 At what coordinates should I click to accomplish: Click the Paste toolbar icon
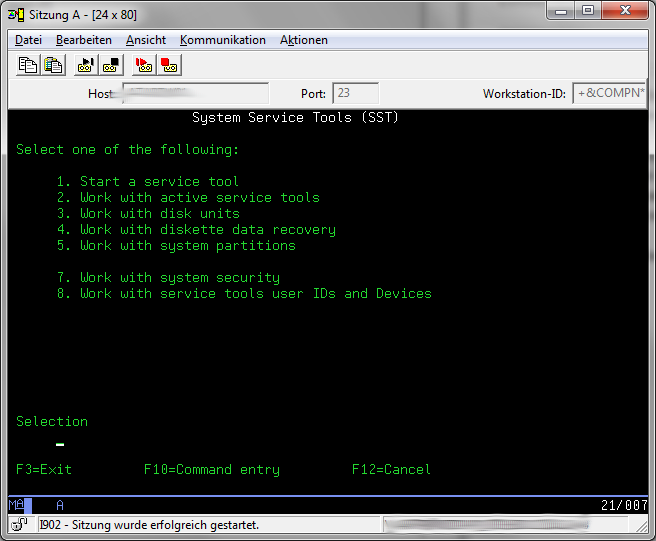click(x=53, y=65)
